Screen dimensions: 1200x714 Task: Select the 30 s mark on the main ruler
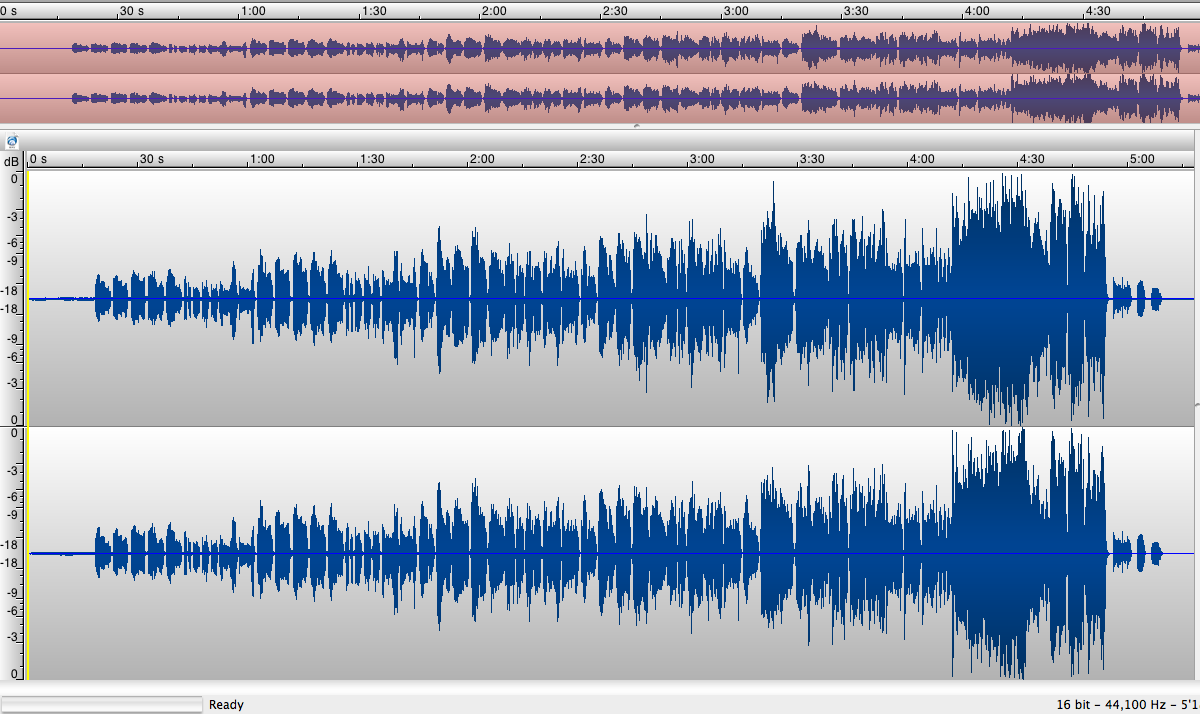(x=151, y=159)
